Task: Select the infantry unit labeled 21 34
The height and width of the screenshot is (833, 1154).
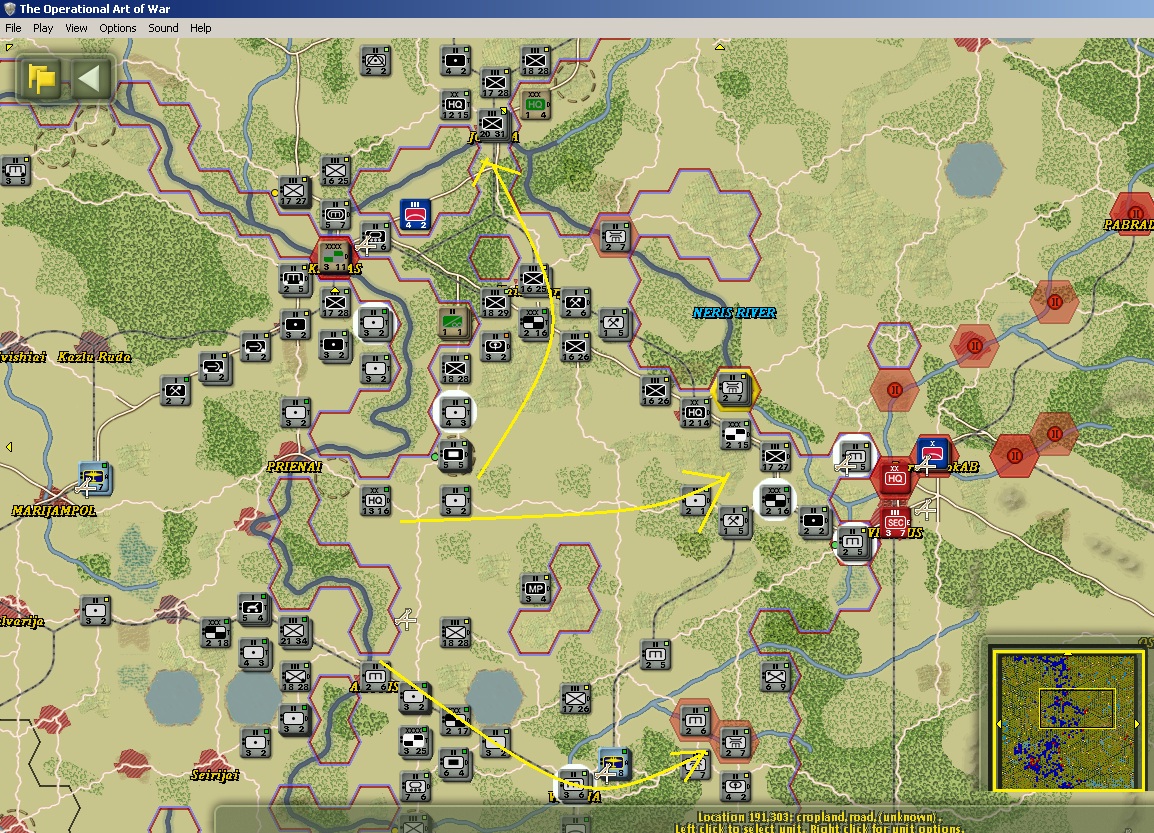Action: [294, 631]
